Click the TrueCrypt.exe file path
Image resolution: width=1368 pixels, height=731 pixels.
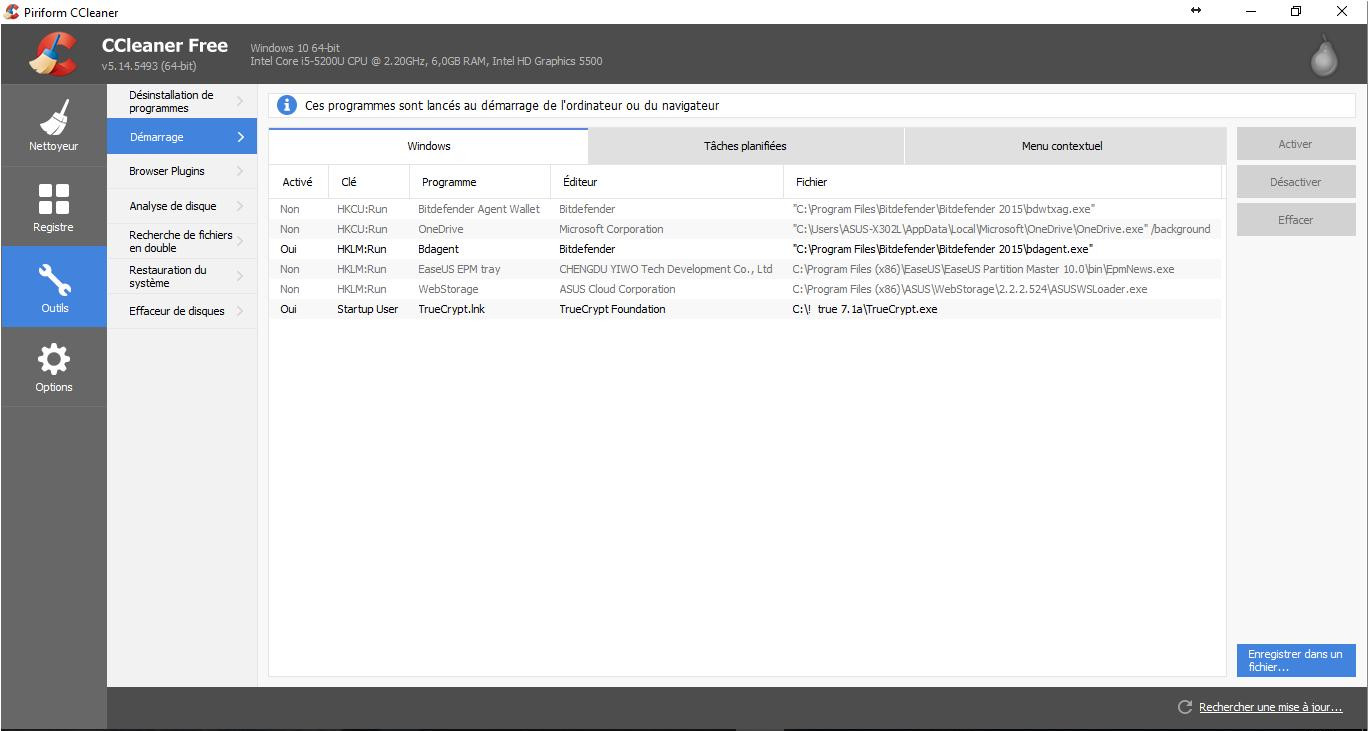(865, 309)
